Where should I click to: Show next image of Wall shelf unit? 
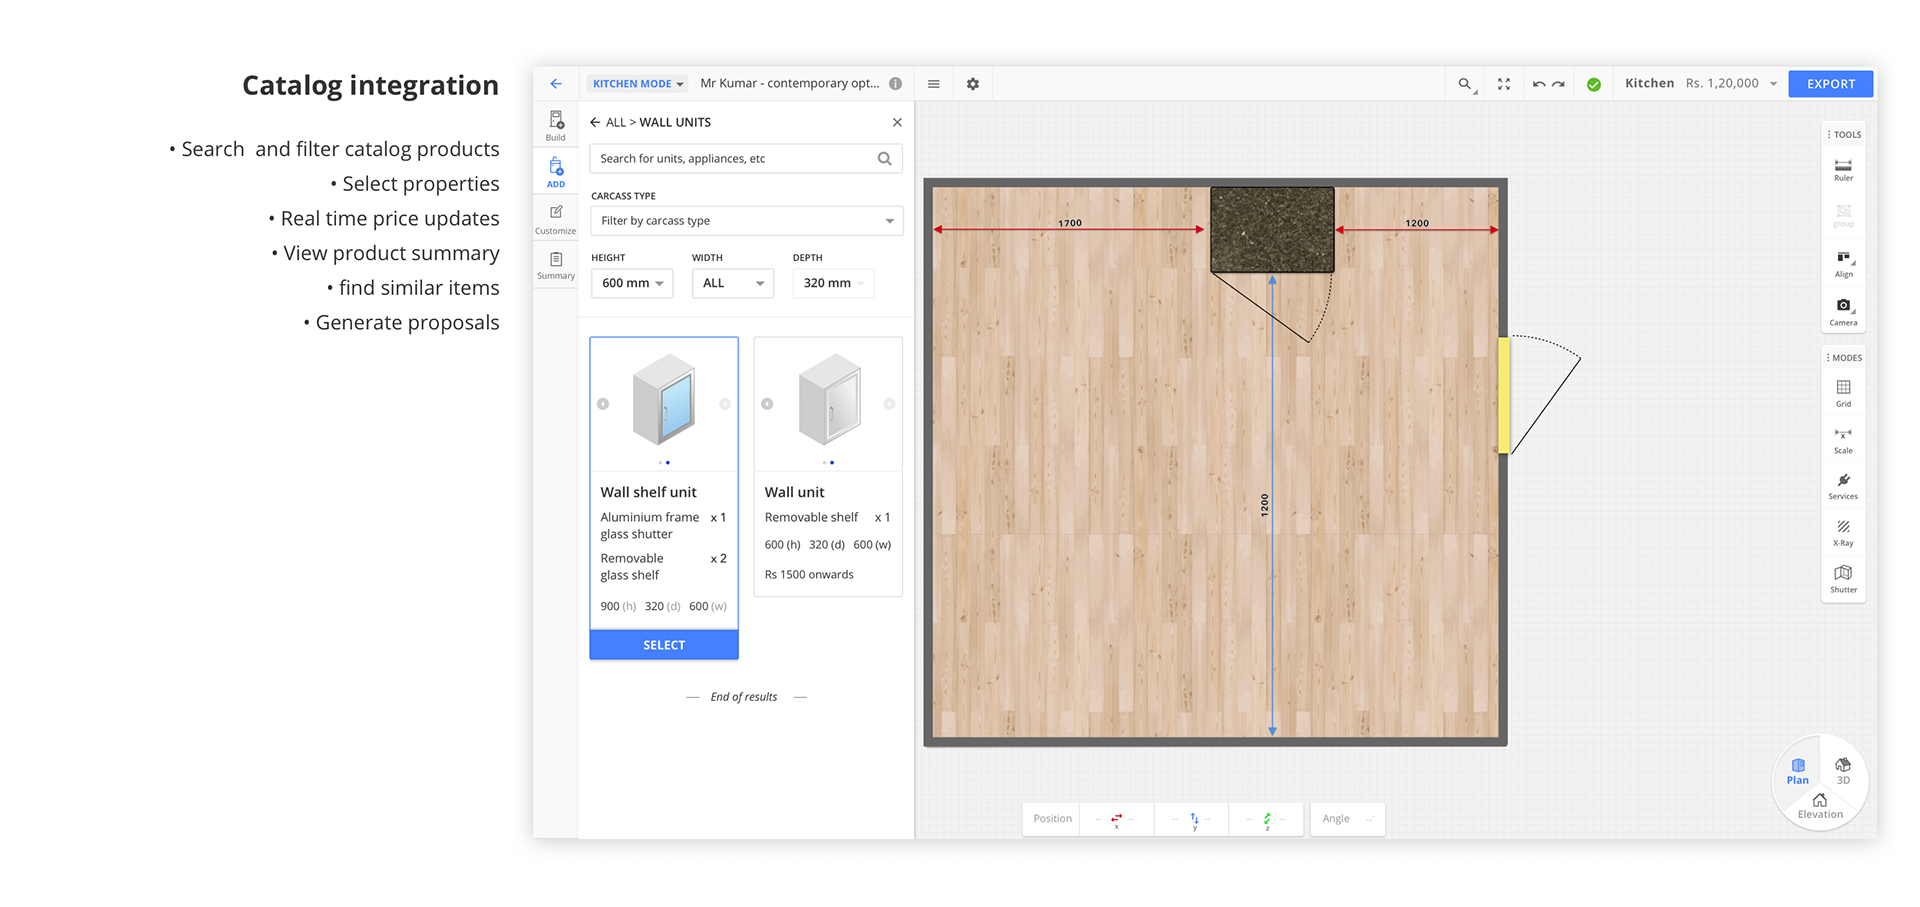(725, 404)
